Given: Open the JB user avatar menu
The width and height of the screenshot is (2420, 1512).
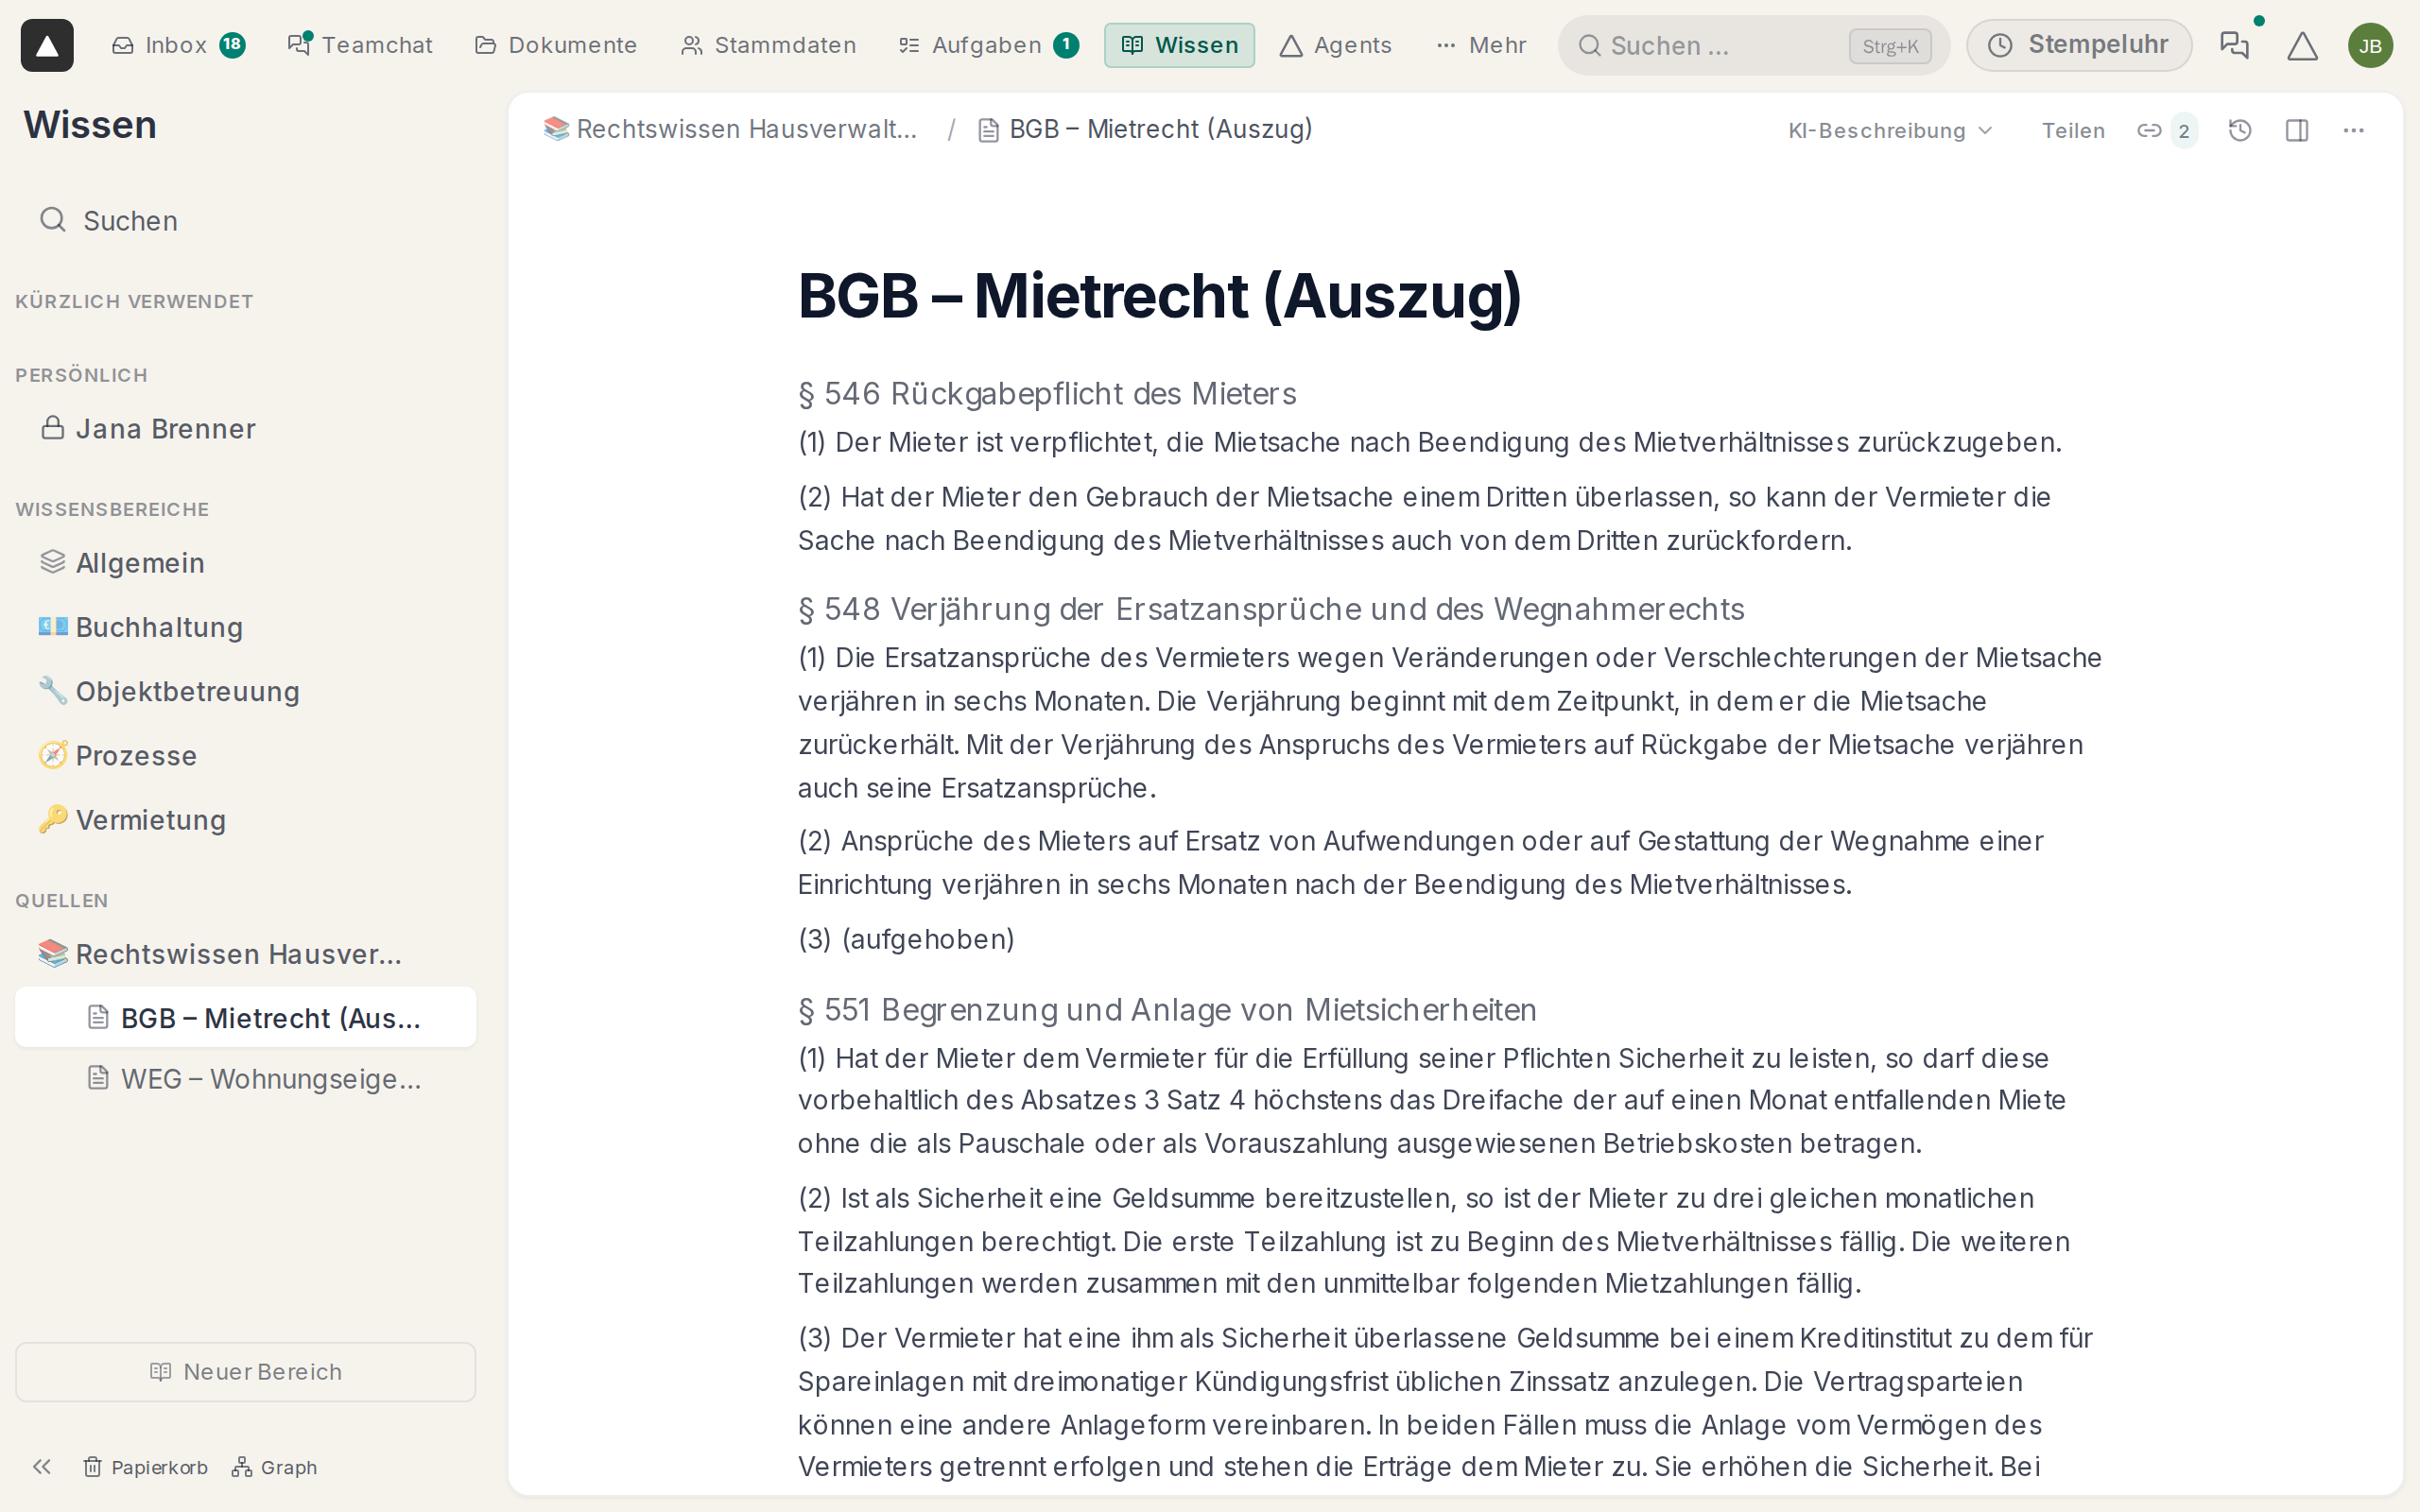Looking at the screenshot, I should pyautogui.click(x=2370, y=45).
